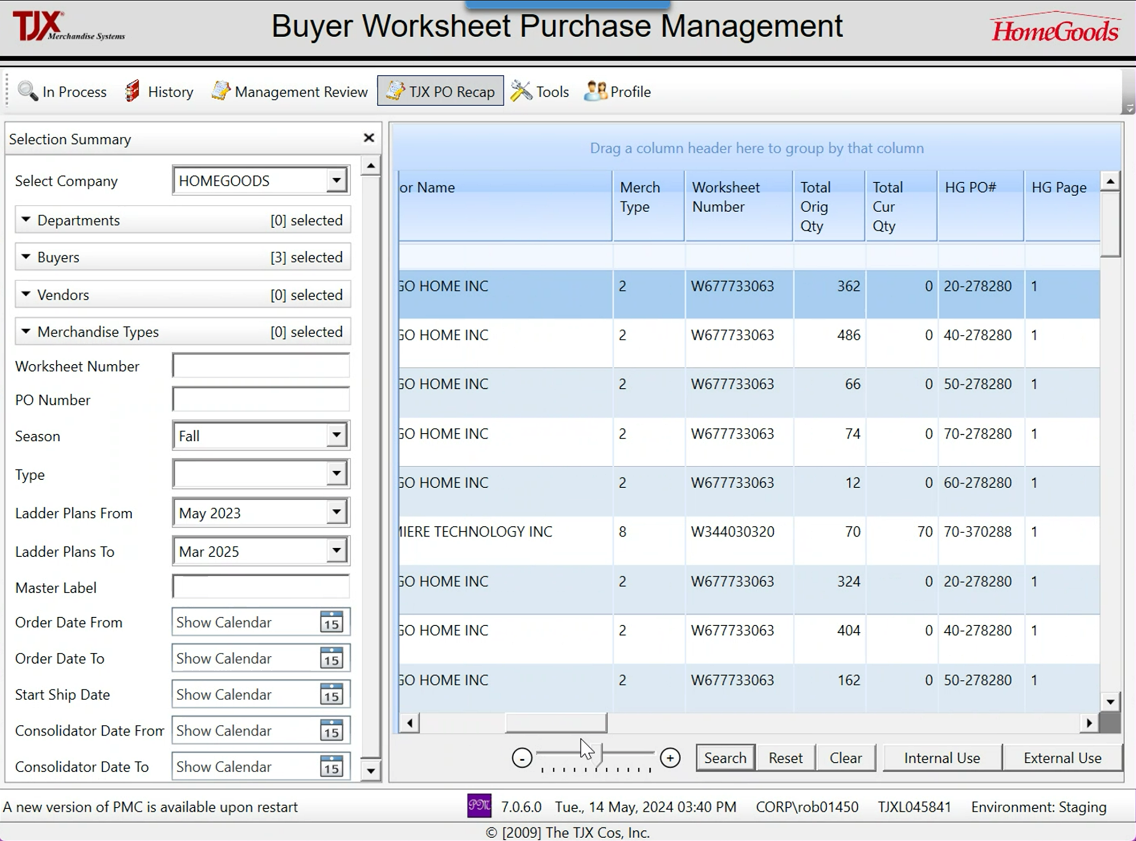This screenshot has height=841, width=1136.
Task: Sort by Worksheet Number column header
Action: 739,206
